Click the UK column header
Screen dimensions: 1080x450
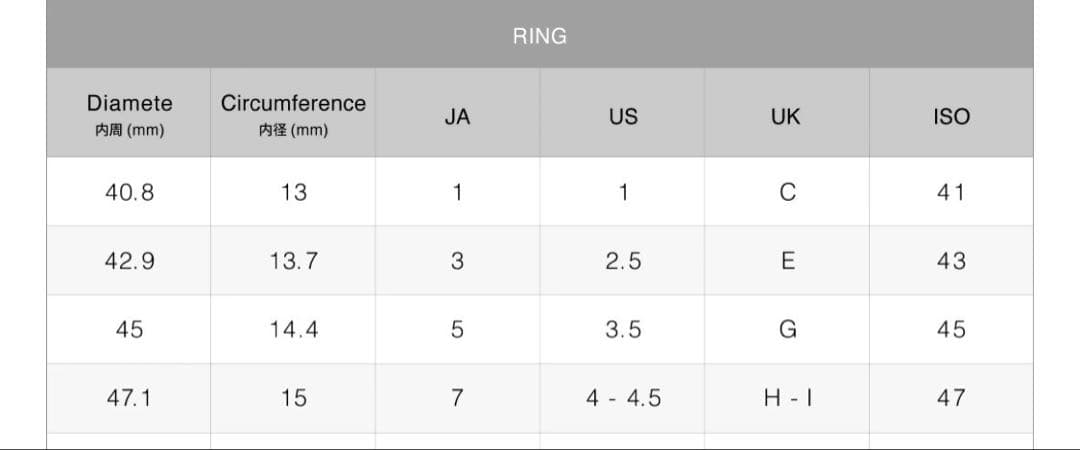point(786,116)
